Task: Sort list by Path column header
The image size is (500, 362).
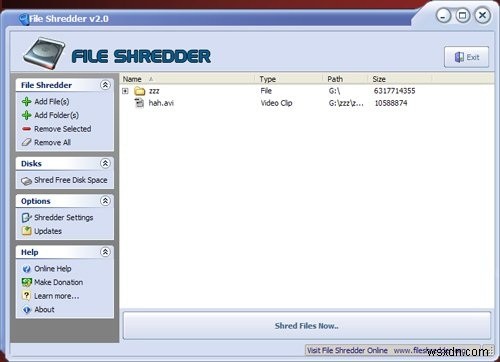Action: point(345,79)
